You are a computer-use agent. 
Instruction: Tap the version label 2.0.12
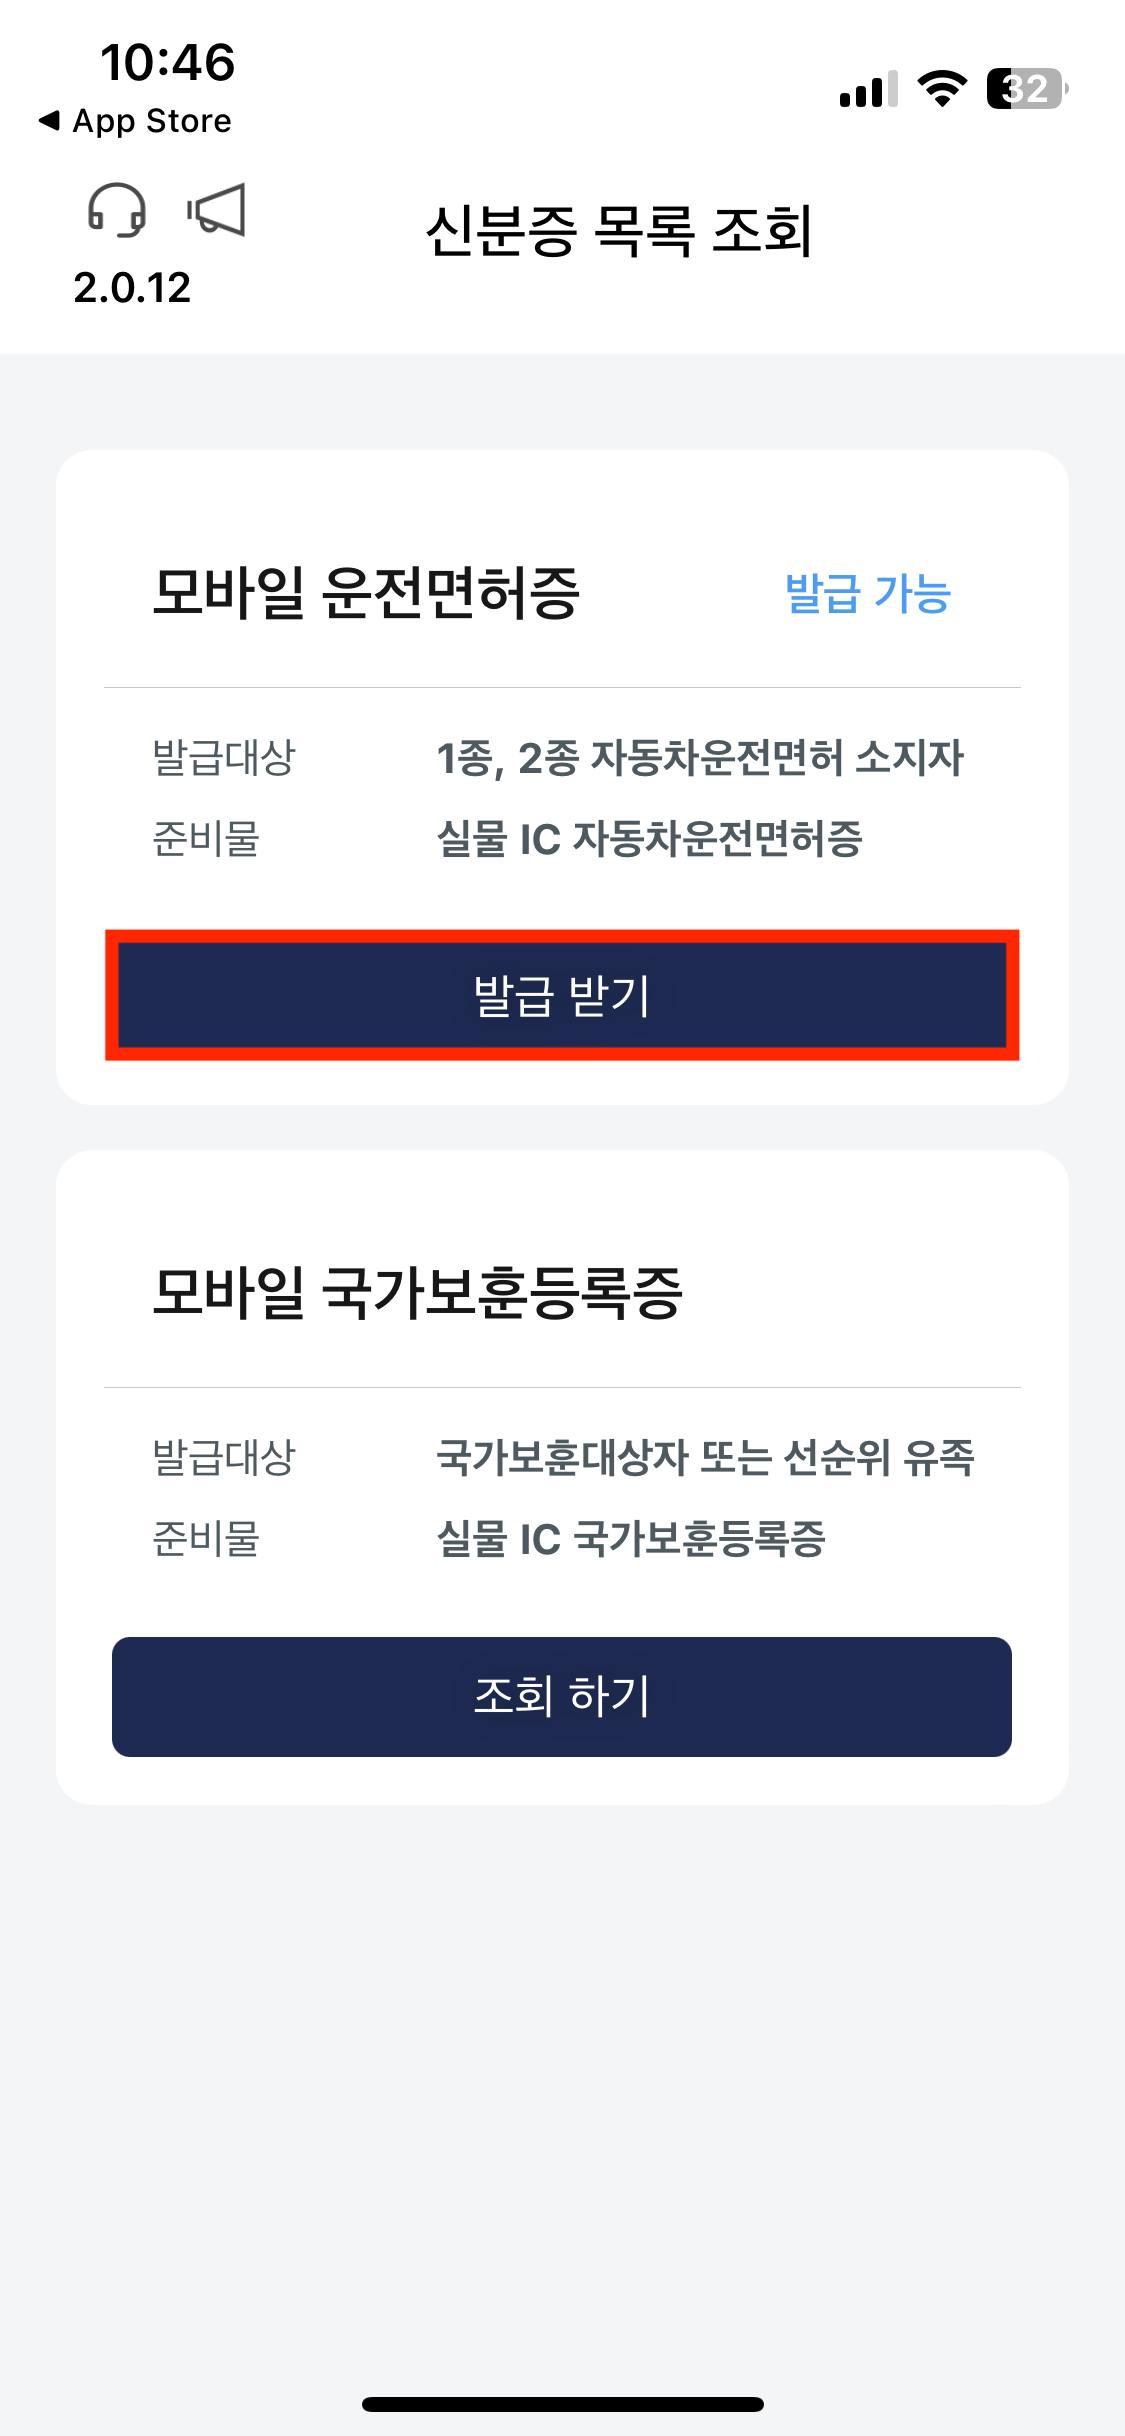133,289
